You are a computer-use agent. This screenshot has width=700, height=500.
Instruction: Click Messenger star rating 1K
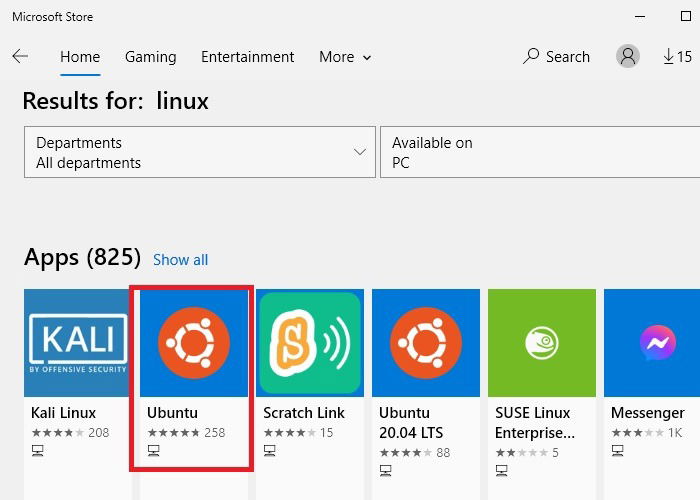click(647, 433)
